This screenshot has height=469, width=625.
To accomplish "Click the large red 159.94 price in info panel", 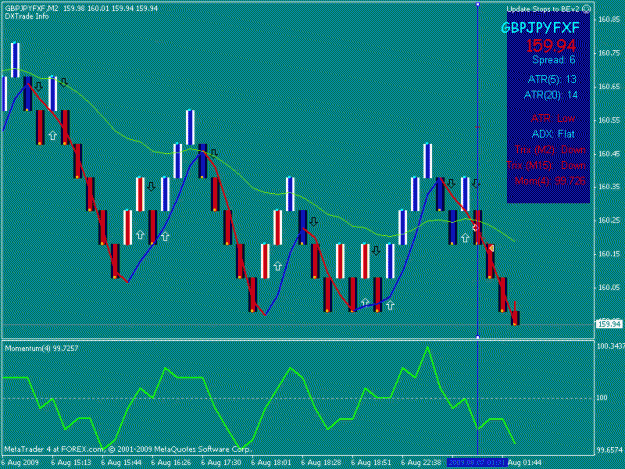I will click(x=551, y=46).
